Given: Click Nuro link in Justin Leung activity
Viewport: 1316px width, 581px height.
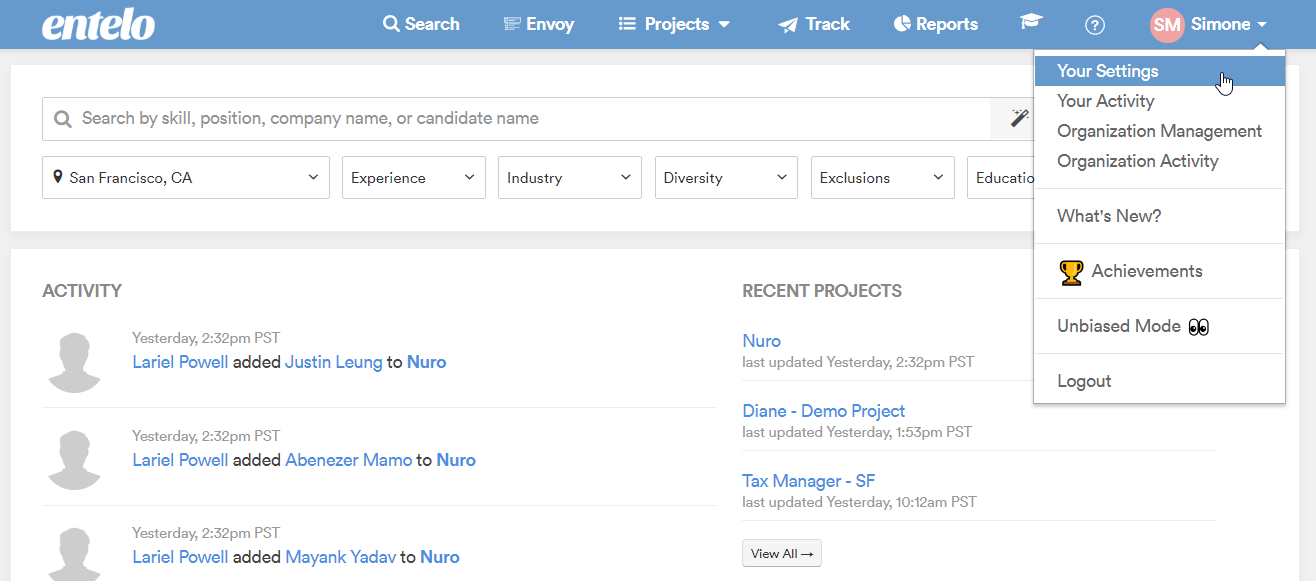Looking at the screenshot, I should [x=426, y=362].
